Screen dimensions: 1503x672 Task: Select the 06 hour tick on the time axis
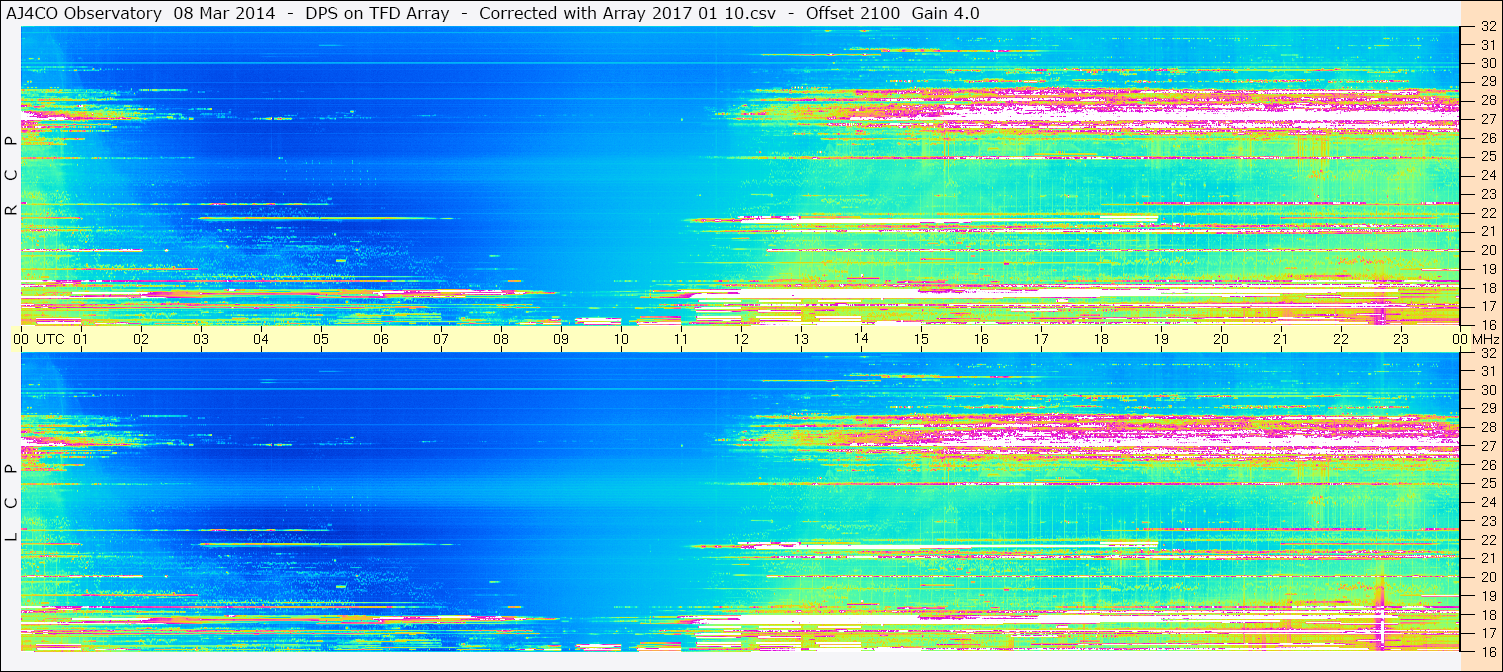(x=381, y=339)
